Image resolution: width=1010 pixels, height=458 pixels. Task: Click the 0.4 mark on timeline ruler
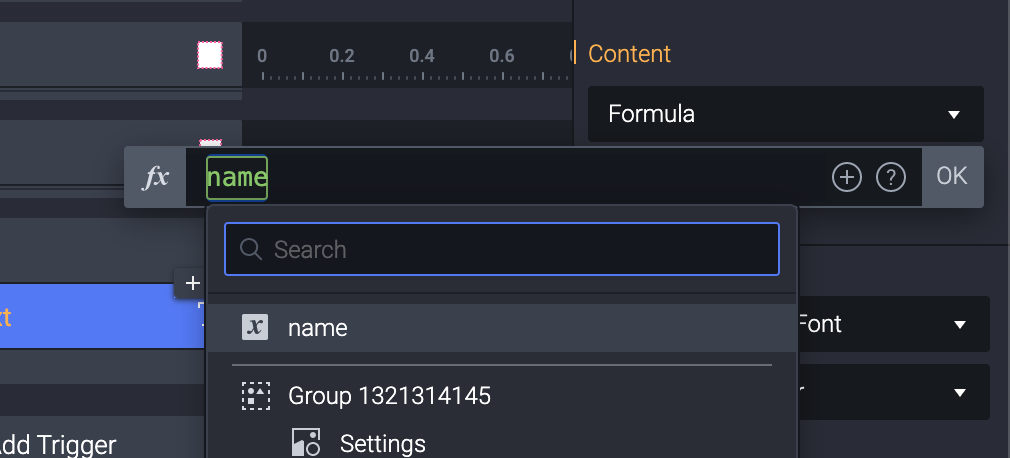pyautogui.click(x=422, y=56)
